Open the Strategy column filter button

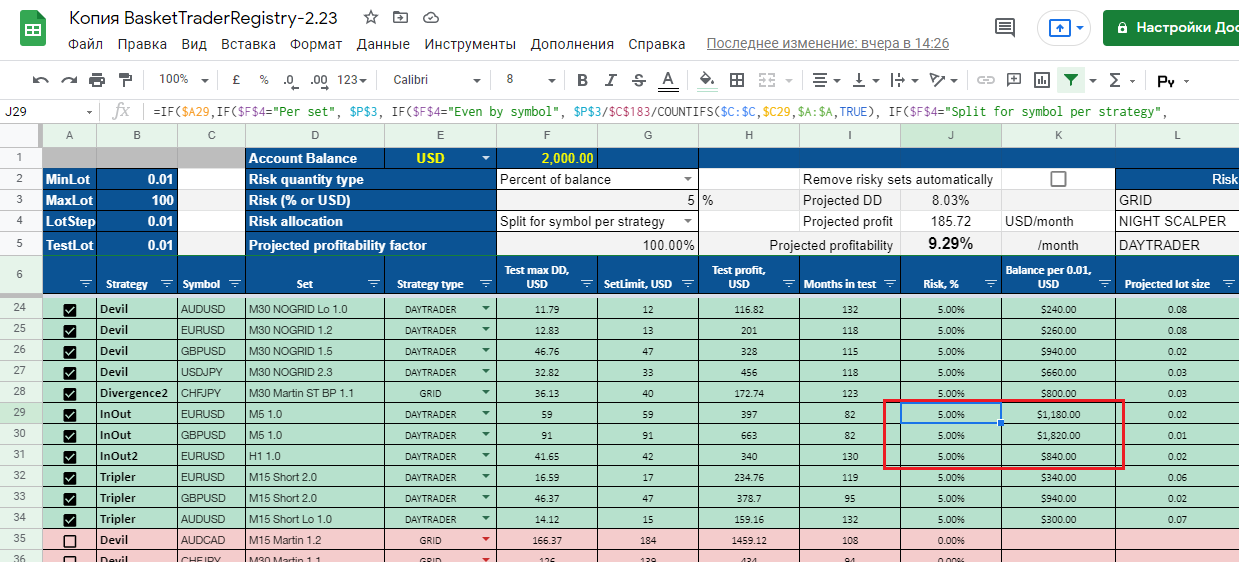[x=167, y=284]
